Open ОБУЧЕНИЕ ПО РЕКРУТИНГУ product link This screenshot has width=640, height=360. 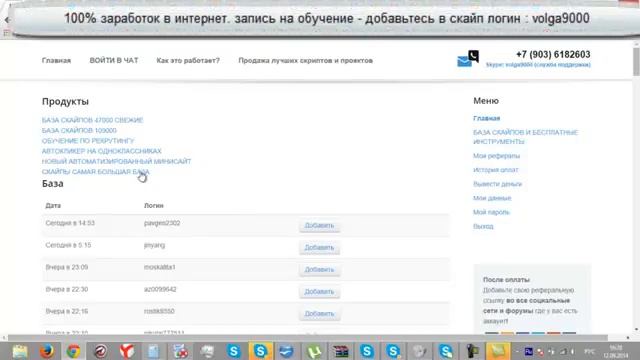click(88, 141)
